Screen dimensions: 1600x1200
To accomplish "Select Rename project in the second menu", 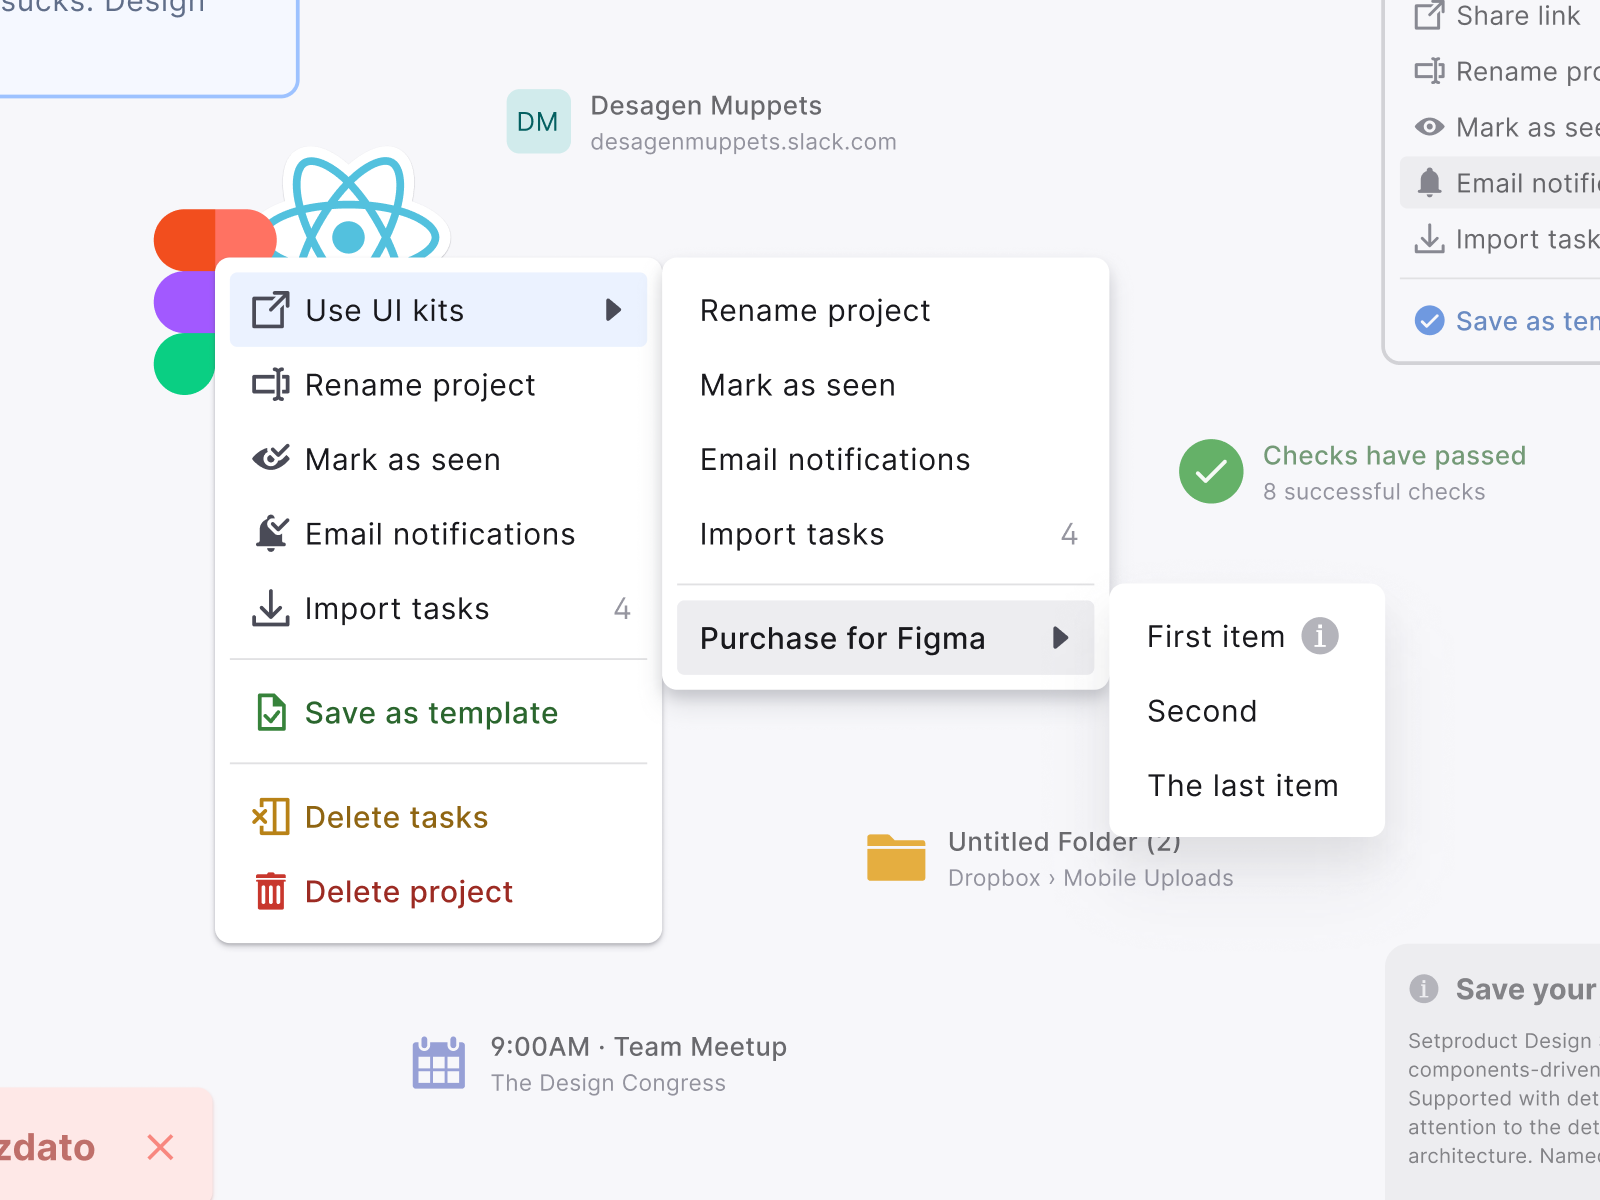I will pyautogui.click(x=815, y=310).
